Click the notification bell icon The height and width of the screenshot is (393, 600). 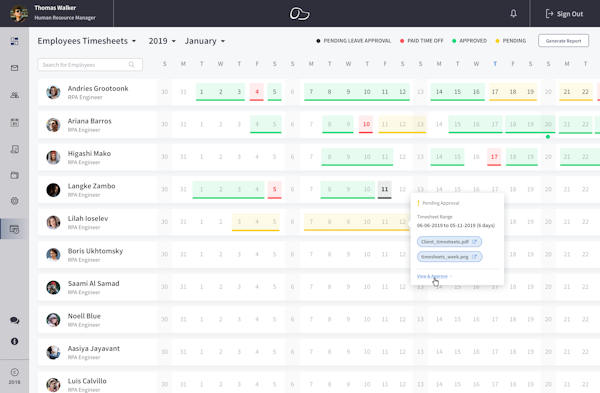click(x=514, y=14)
